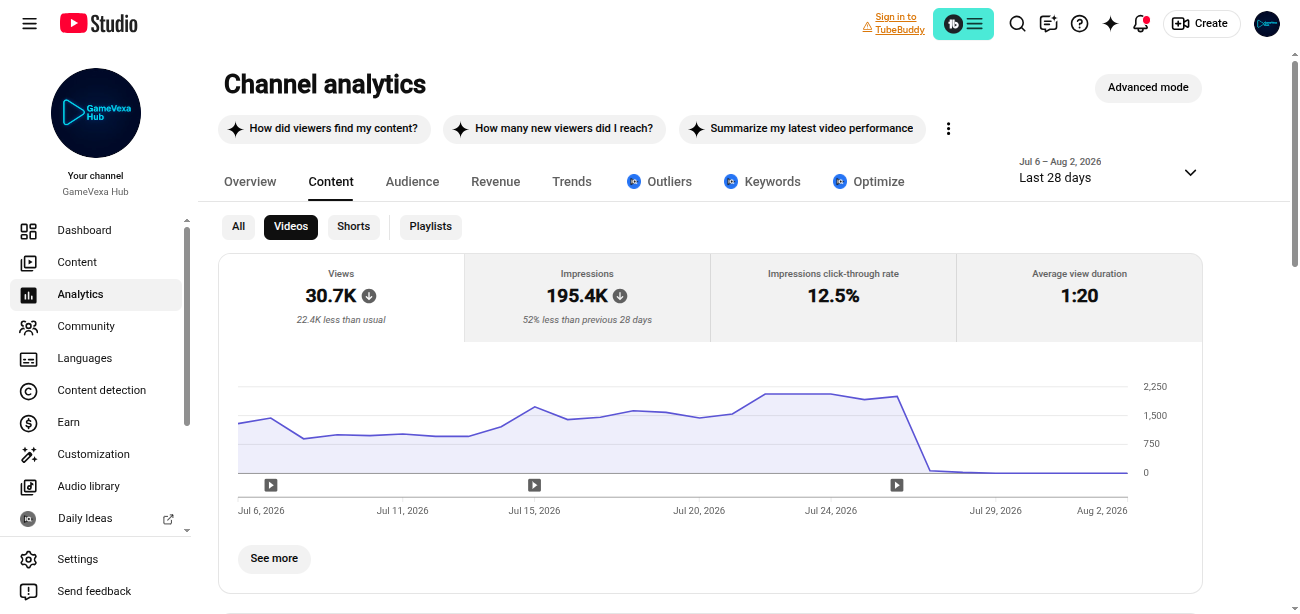Click the Earn dollar icon
The height and width of the screenshot is (614, 1300).
click(29, 423)
